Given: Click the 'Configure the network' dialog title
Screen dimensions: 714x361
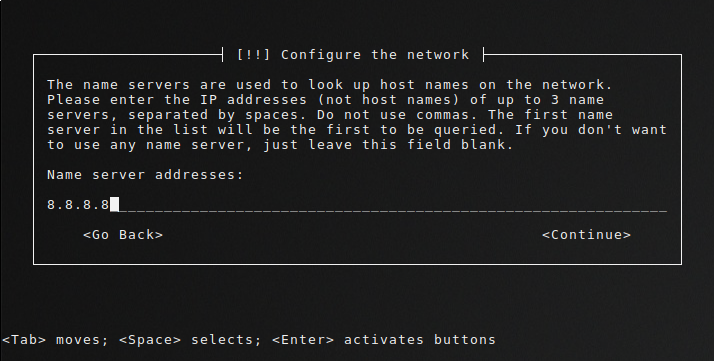Looking at the screenshot, I should [x=375, y=55].
